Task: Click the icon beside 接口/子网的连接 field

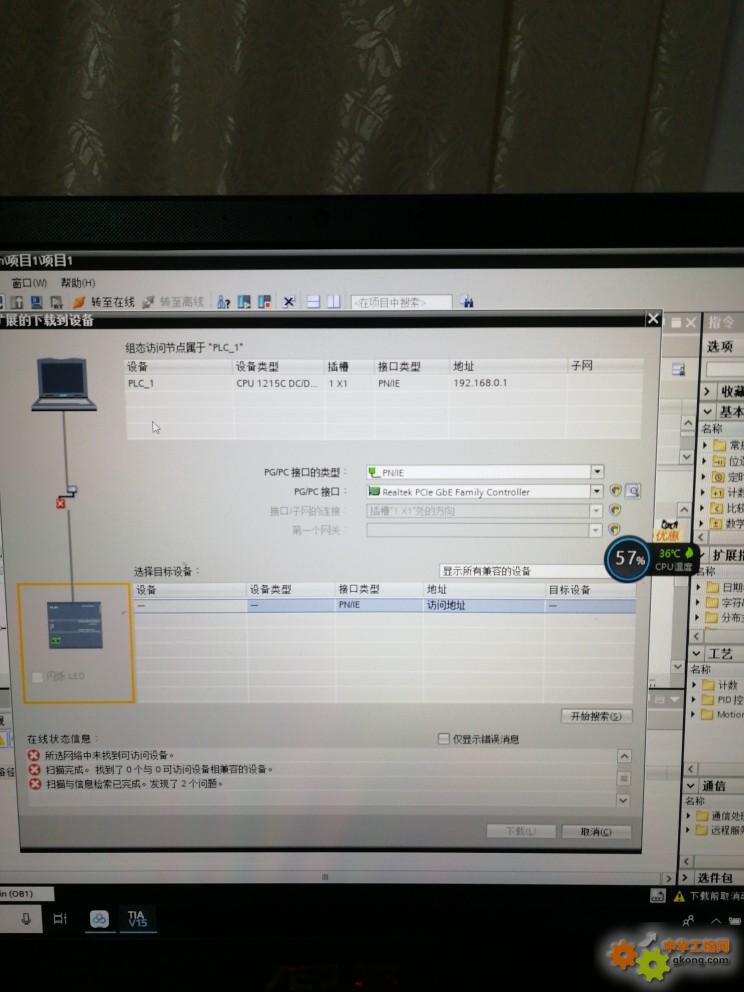Action: (x=614, y=510)
